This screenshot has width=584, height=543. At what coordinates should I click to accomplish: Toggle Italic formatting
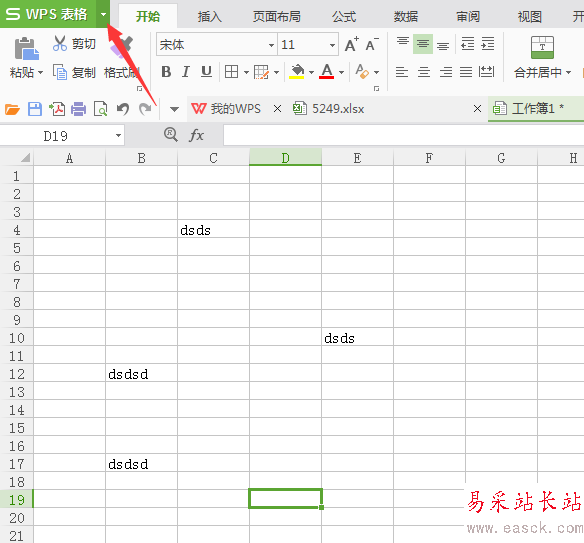click(x=185, y=72)
